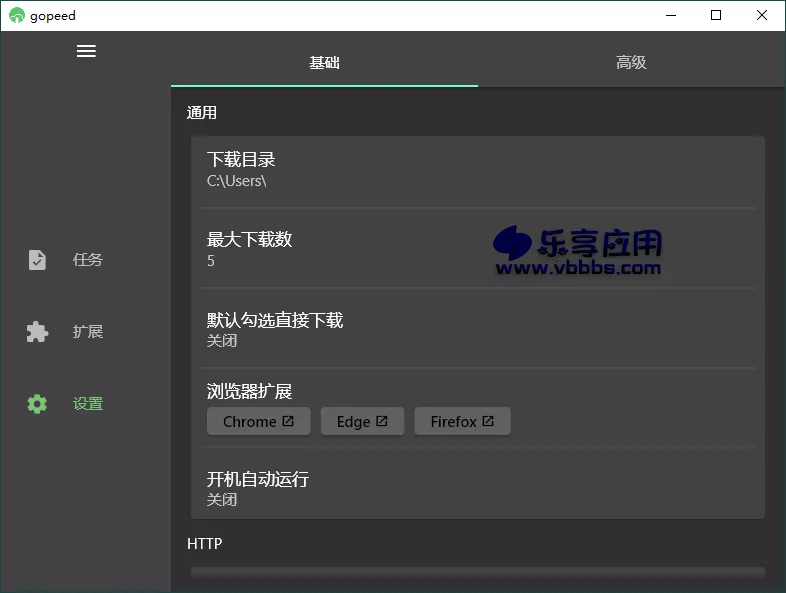Click 关闭 under 开机自动运行
Image resolution: width=786 pixels, height=593 pixels.
[x=222, y=500]
